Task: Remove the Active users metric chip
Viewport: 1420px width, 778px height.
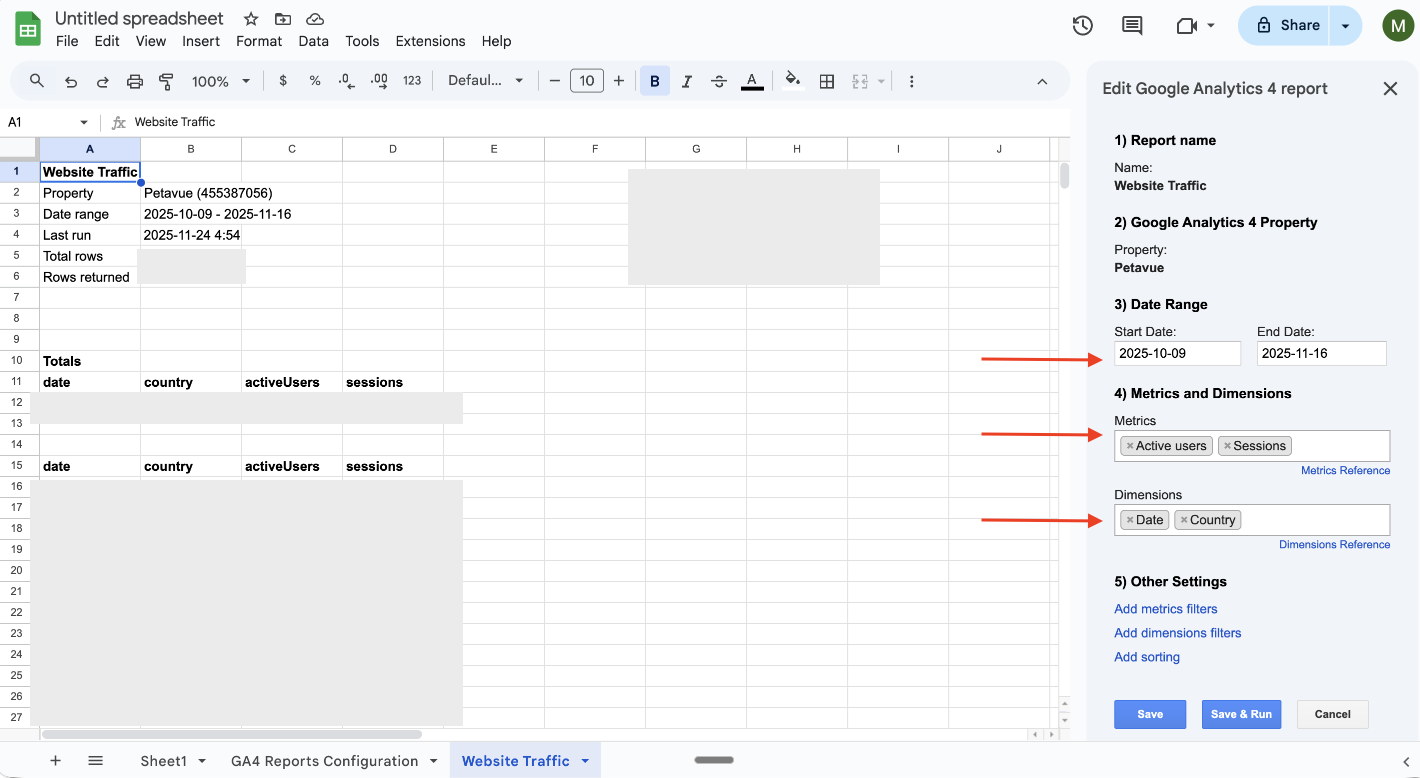Action: (x=1129, y=446)
